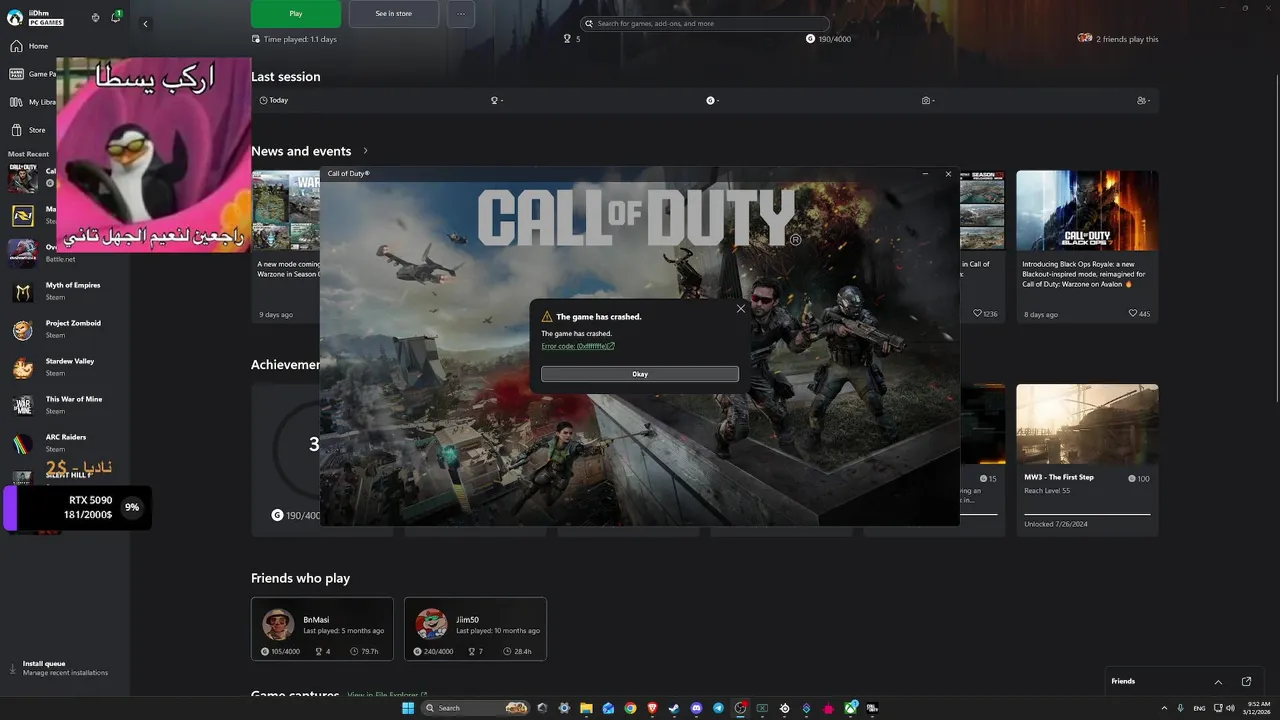Click the green Play button

coord(295,14)
